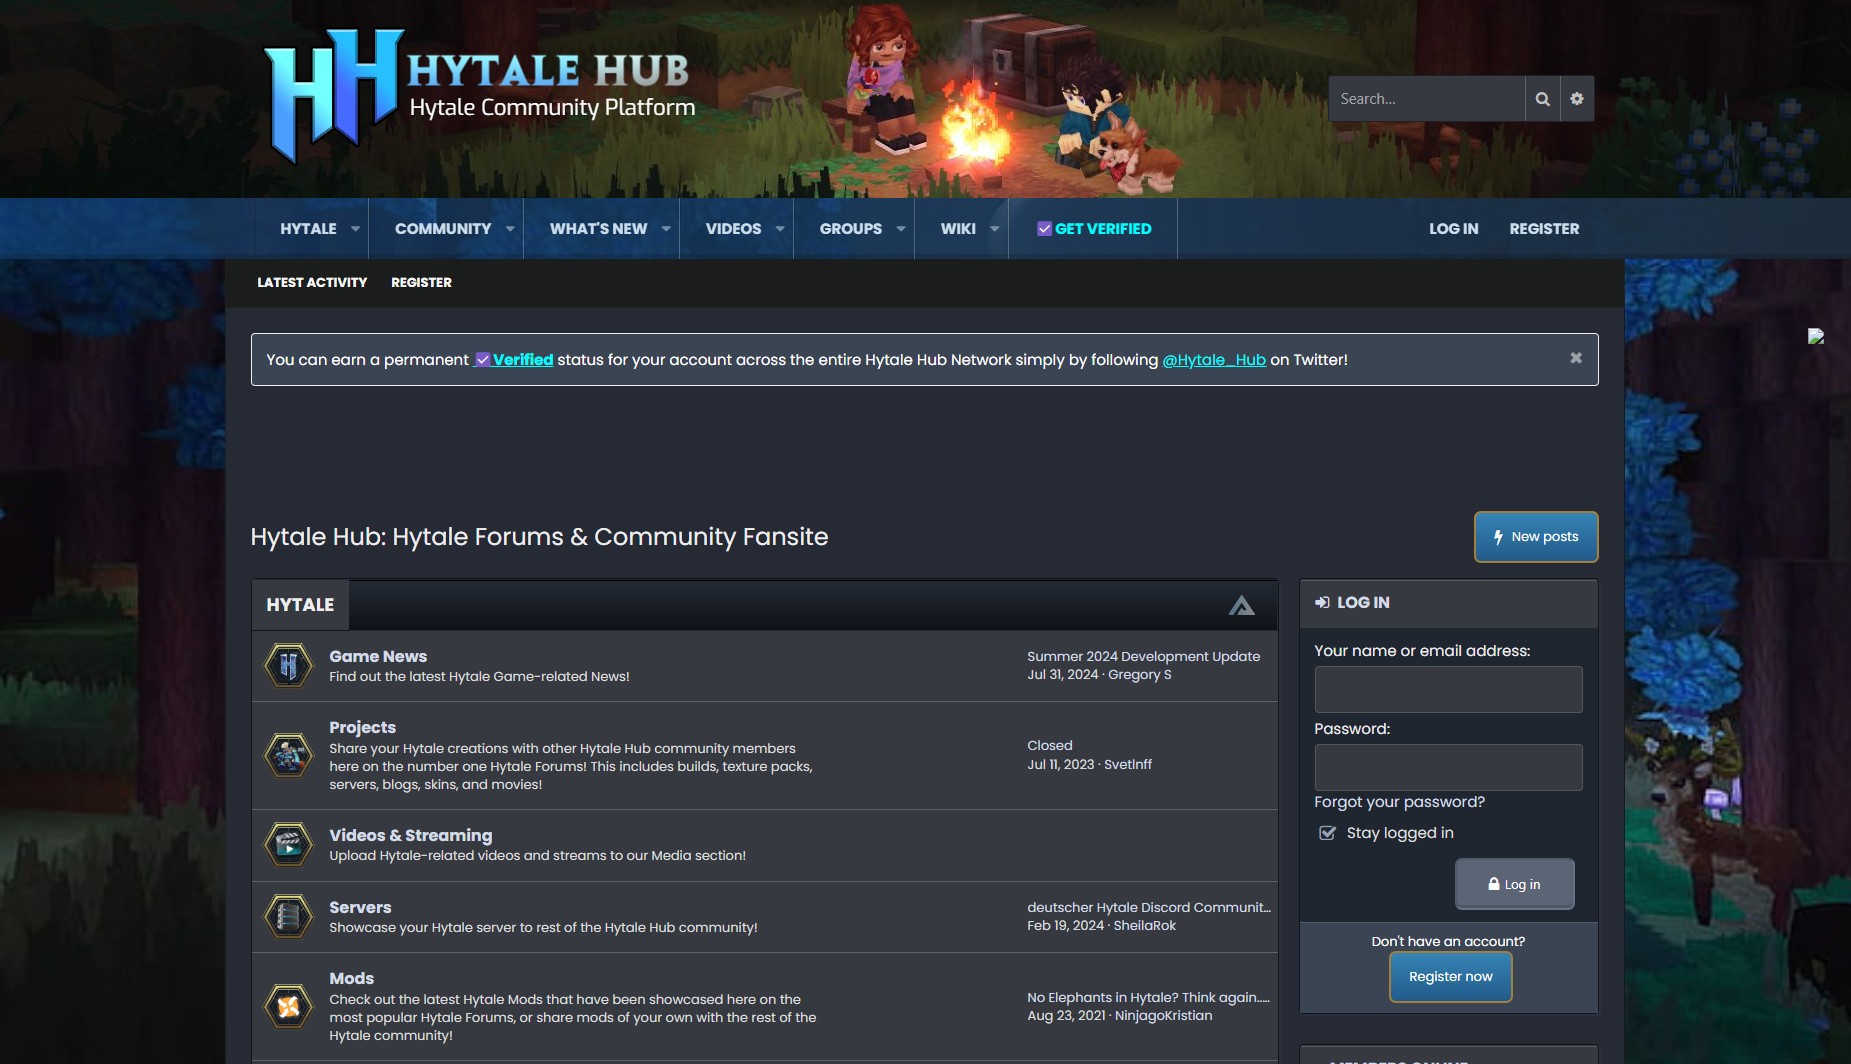Focus the Password field
The image size is (1851, 1064).
point(1448,767)
